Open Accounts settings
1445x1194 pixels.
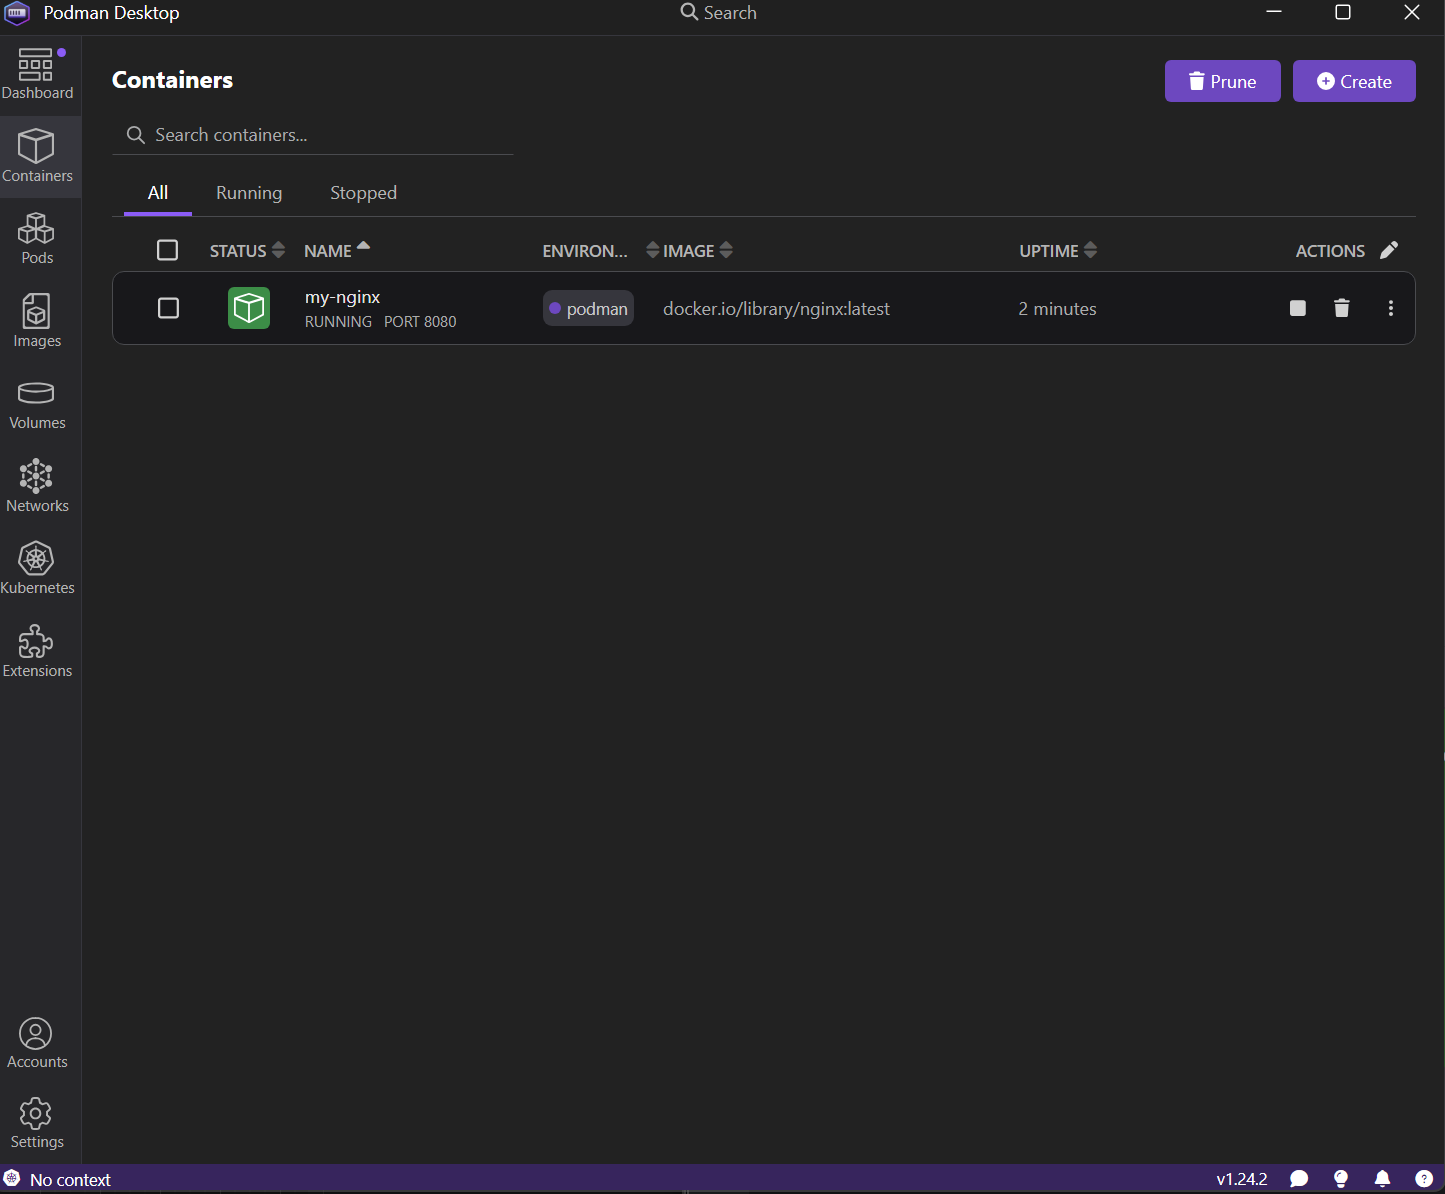point(37,1043)
